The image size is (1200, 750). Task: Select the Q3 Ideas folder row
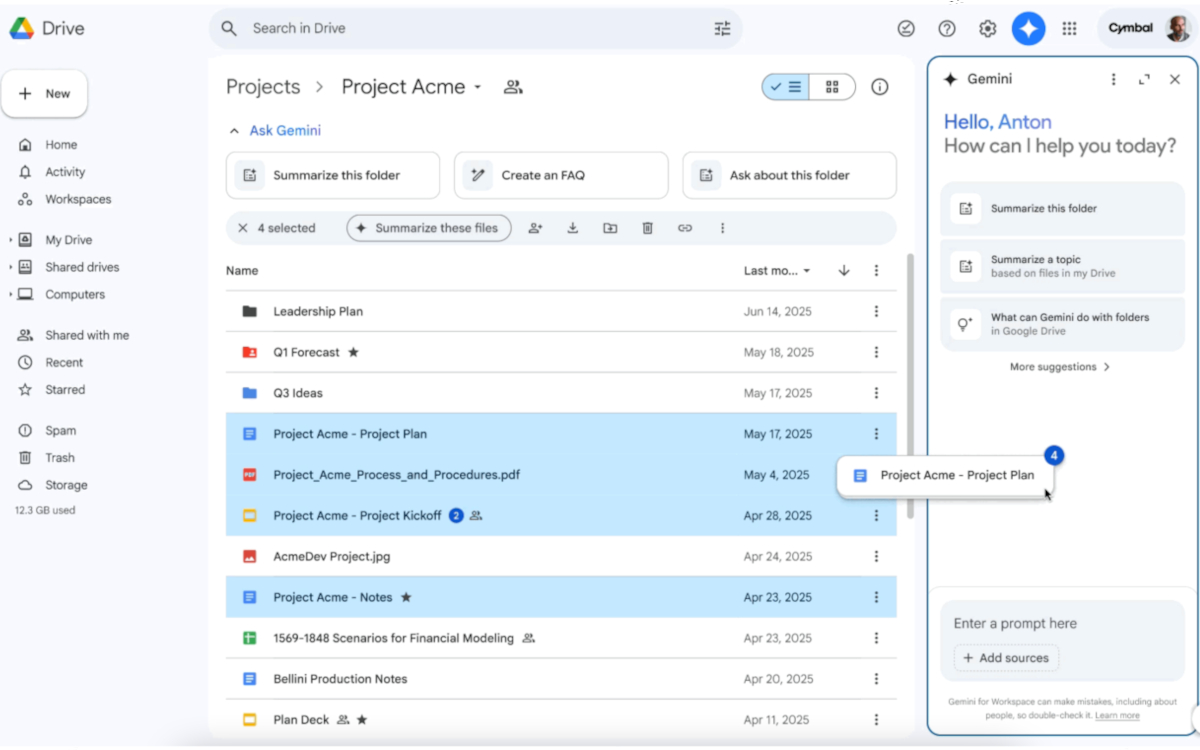click(561, 393)
